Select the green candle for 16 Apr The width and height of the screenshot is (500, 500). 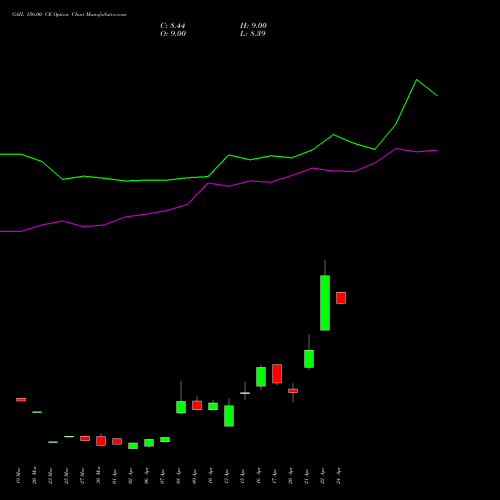261,377
